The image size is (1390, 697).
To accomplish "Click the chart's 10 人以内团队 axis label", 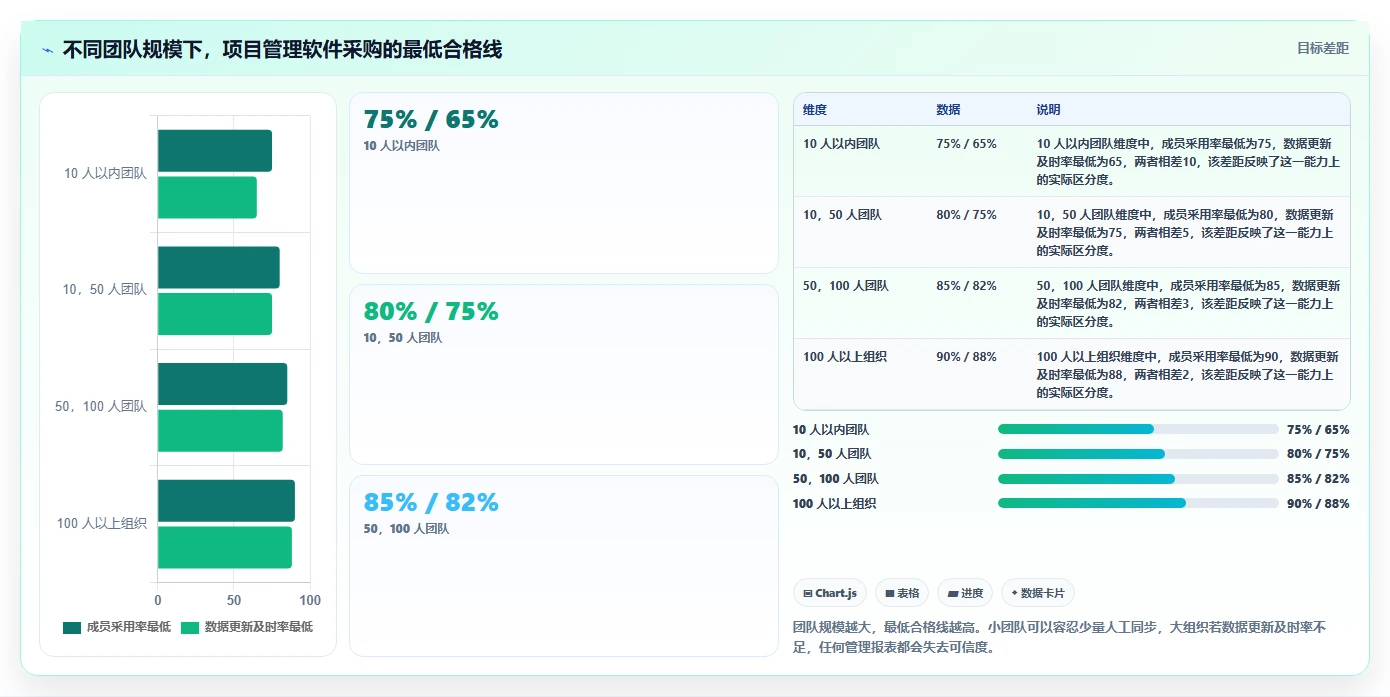I will (105, 173).
